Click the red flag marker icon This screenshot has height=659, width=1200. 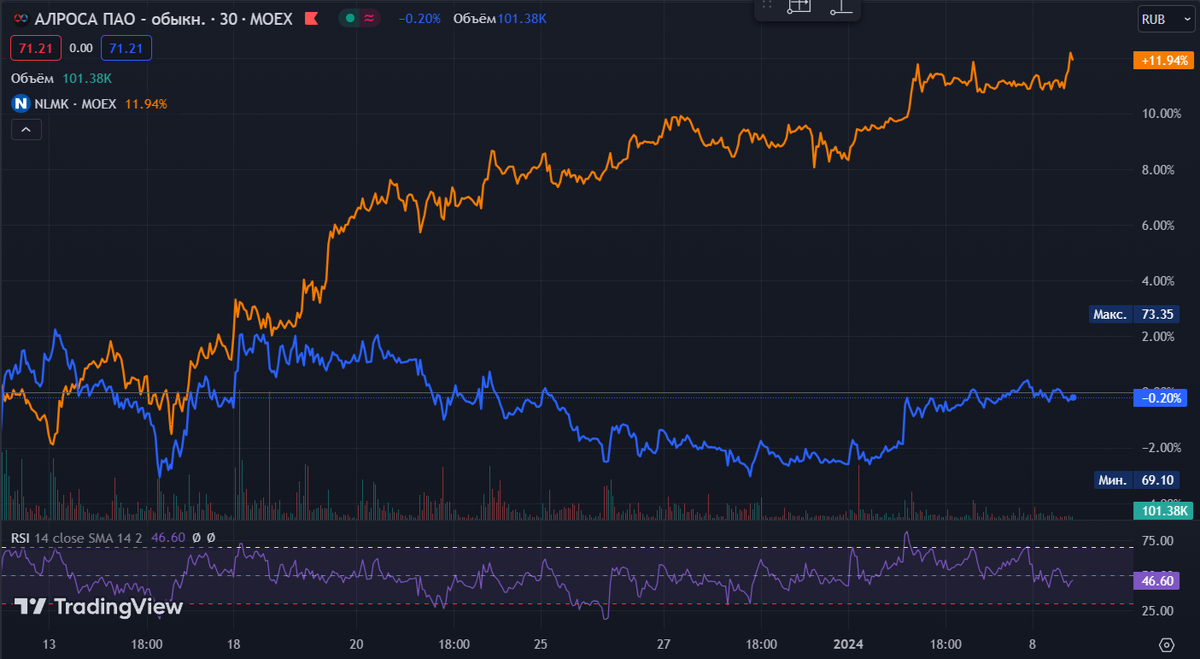coord(310,18)
